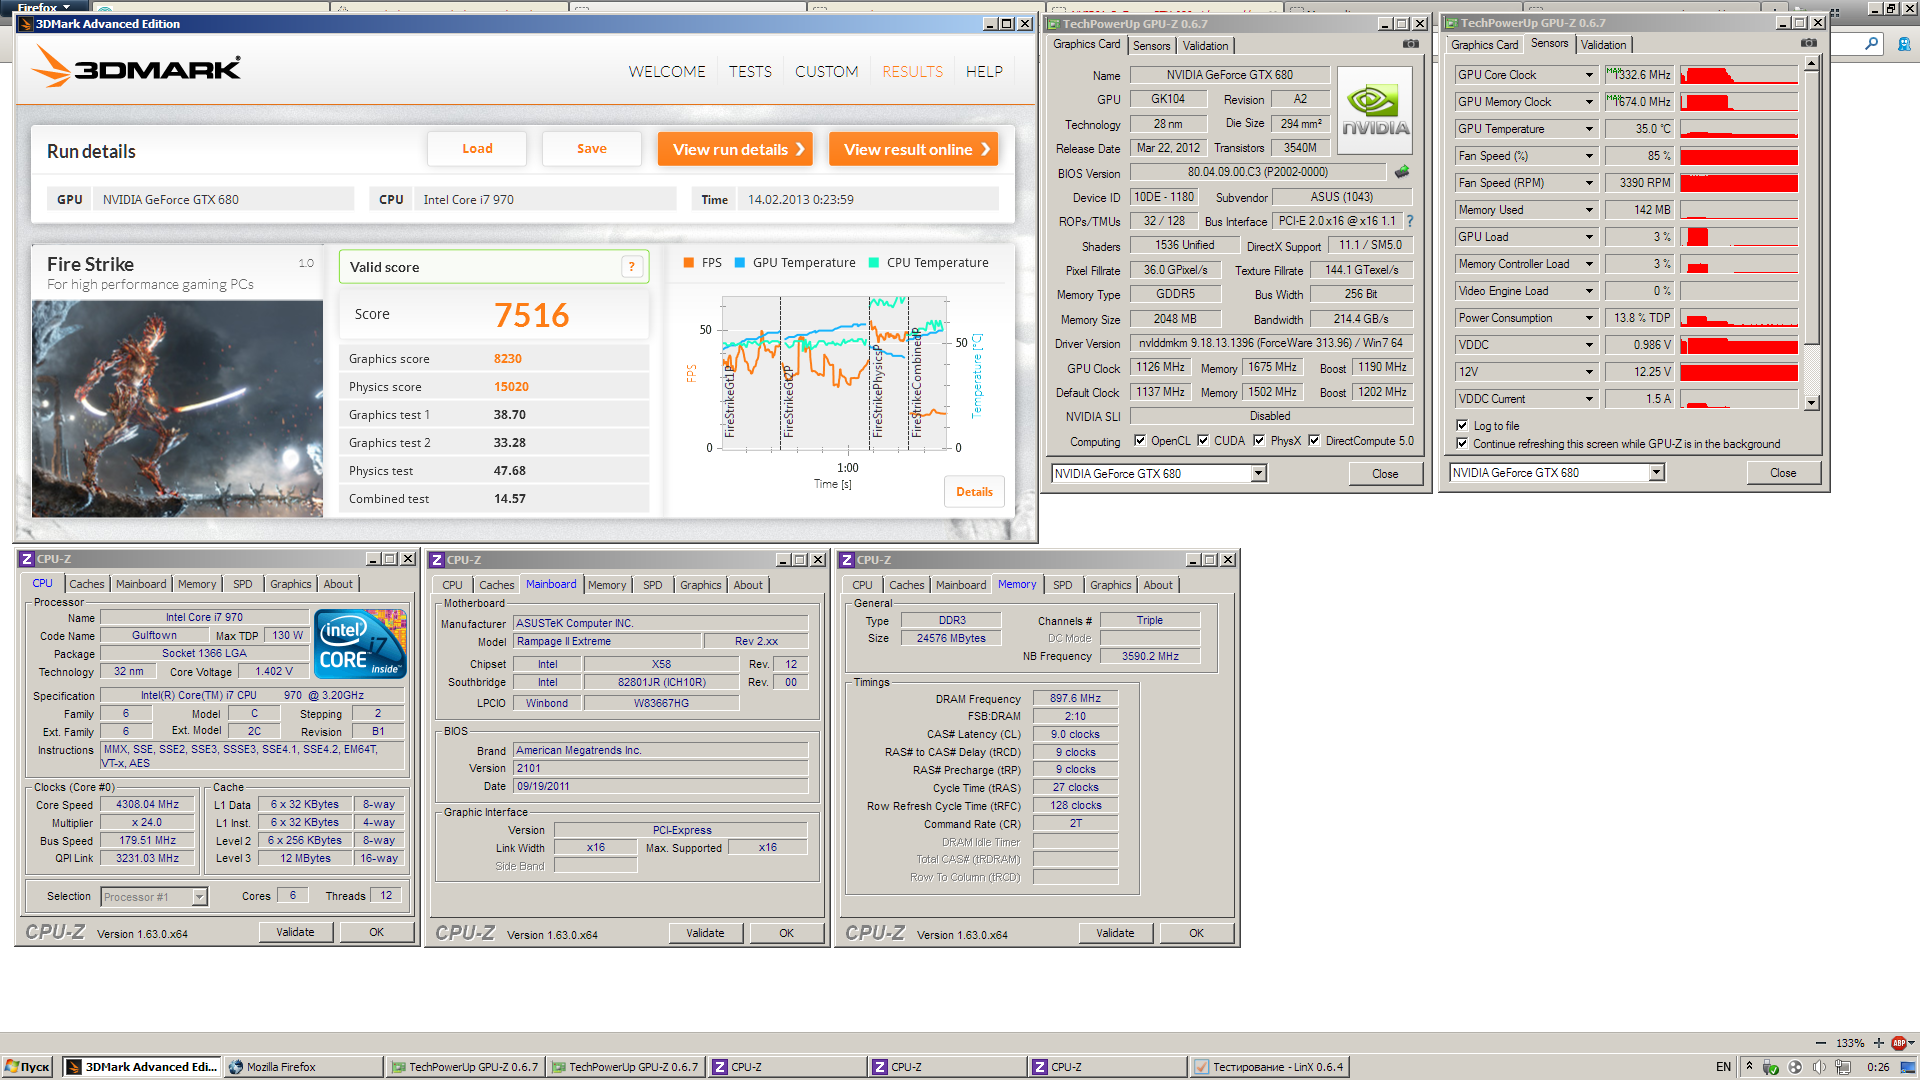Switch to the TESTS tab in 3DMark
This screenshot has height=1080, width=1920.
pyautogui.click(x=750, y=72)
